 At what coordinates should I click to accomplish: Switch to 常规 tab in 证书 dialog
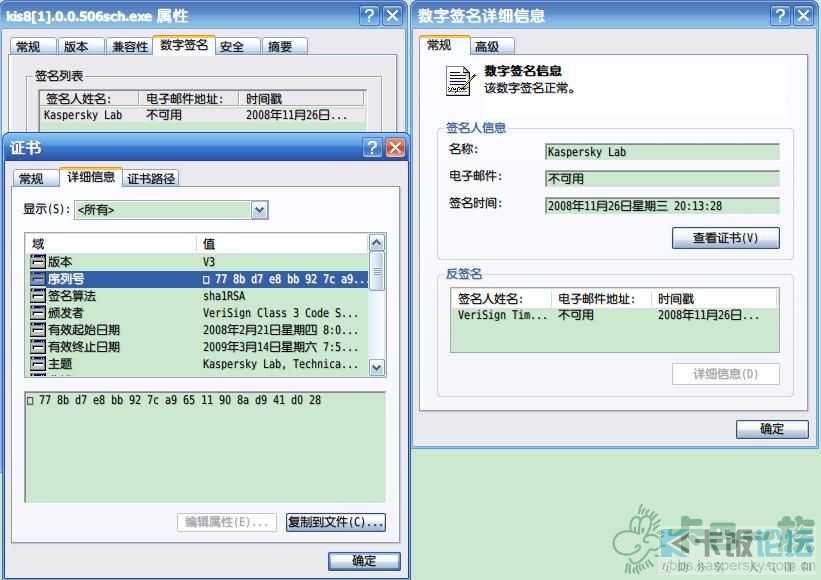pyautogui.click(x=35, y=179)
